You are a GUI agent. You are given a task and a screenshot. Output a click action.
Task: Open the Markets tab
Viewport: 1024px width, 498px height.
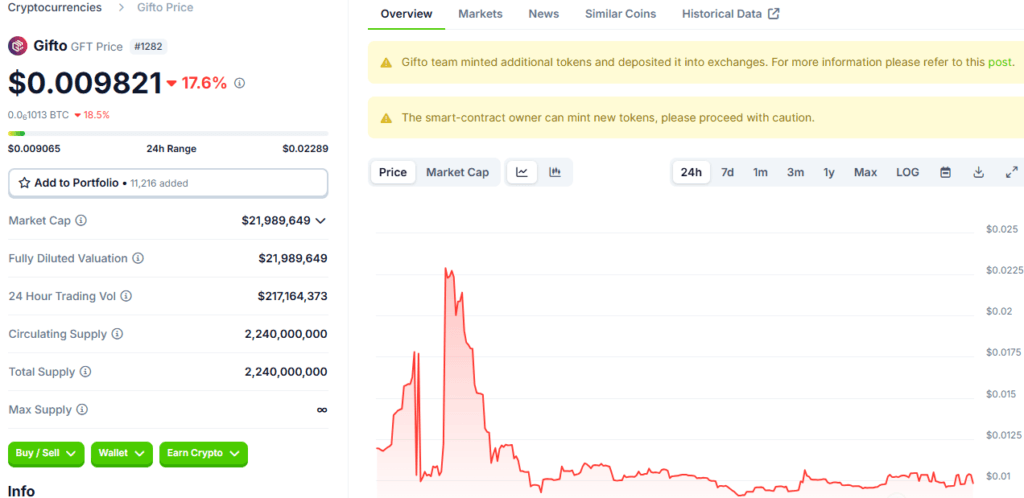point(480,14)
